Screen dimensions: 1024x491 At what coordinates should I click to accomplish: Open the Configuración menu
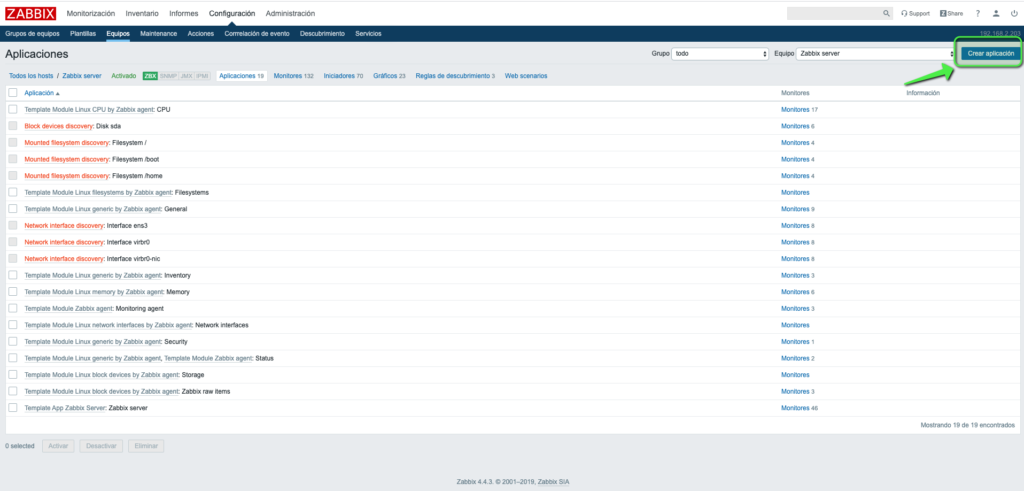(x=232, y=13)
